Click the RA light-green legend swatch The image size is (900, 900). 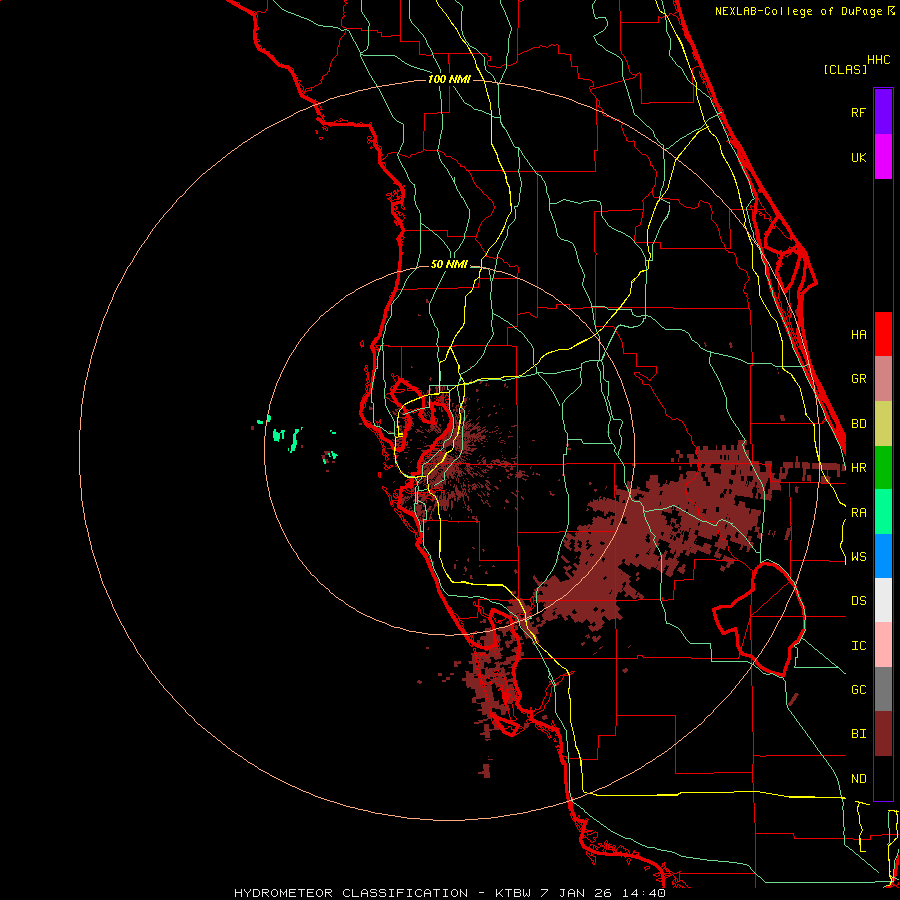[883, 512]
